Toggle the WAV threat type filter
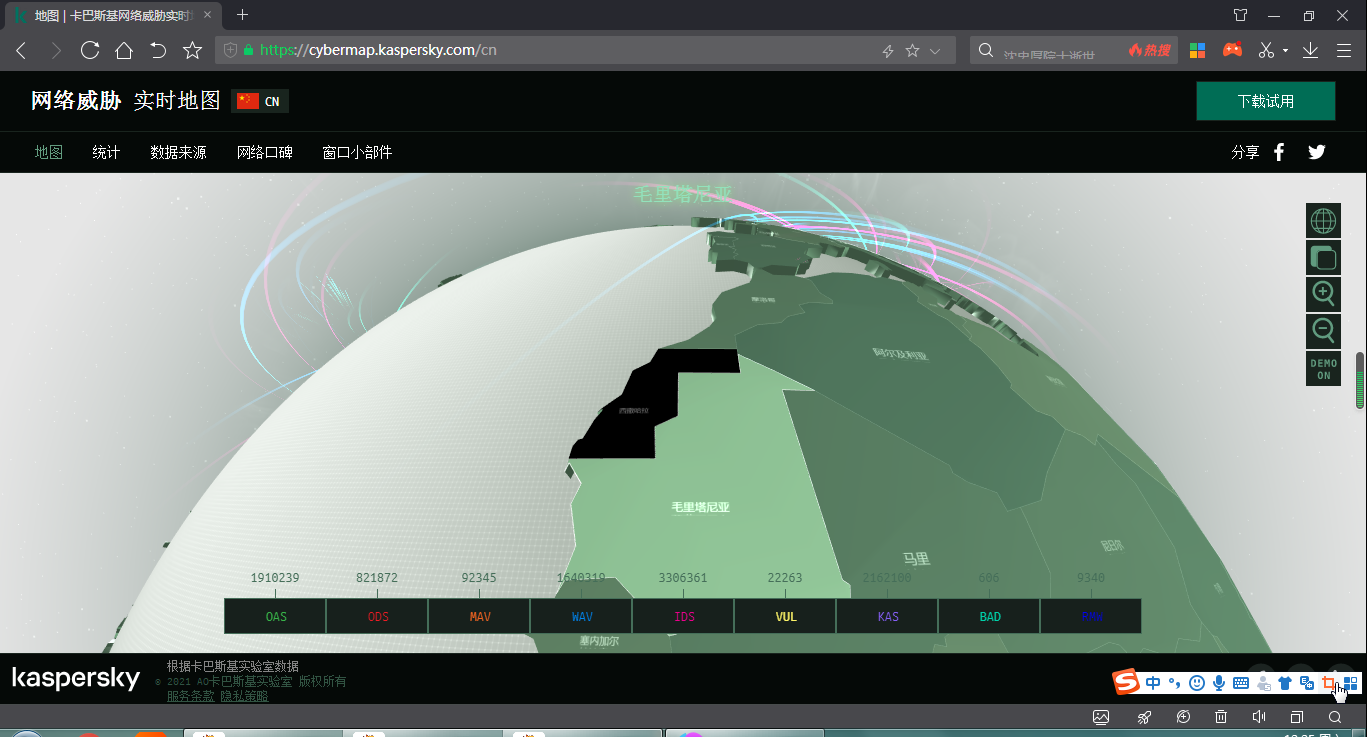Image resolution: width=1367 pixels, height=737 pixels. click(x=582, y=616)
